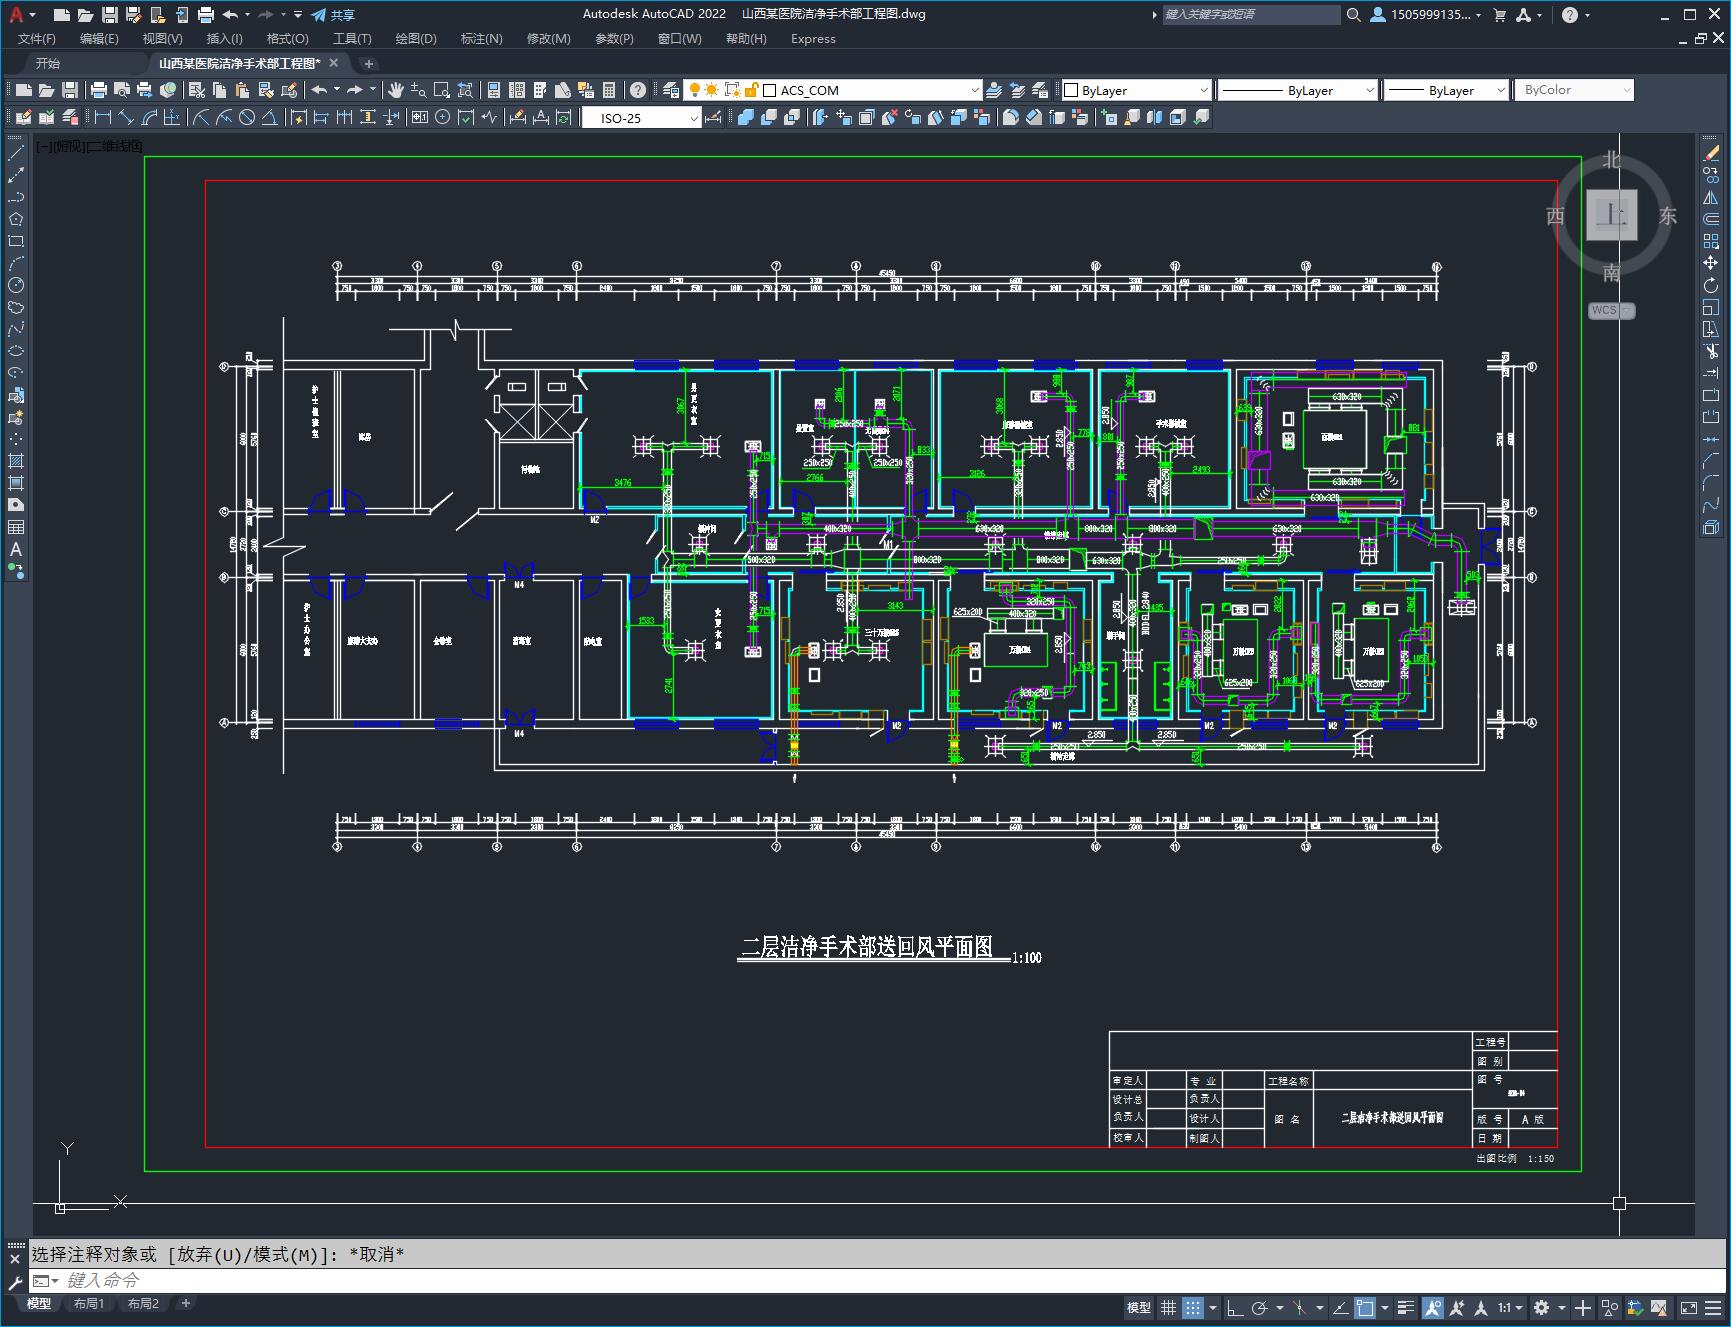Click the Quick Calculator icon
Image resolution: width=1731 pixels, height=1327 pixels.
click(x=609, y=90)
